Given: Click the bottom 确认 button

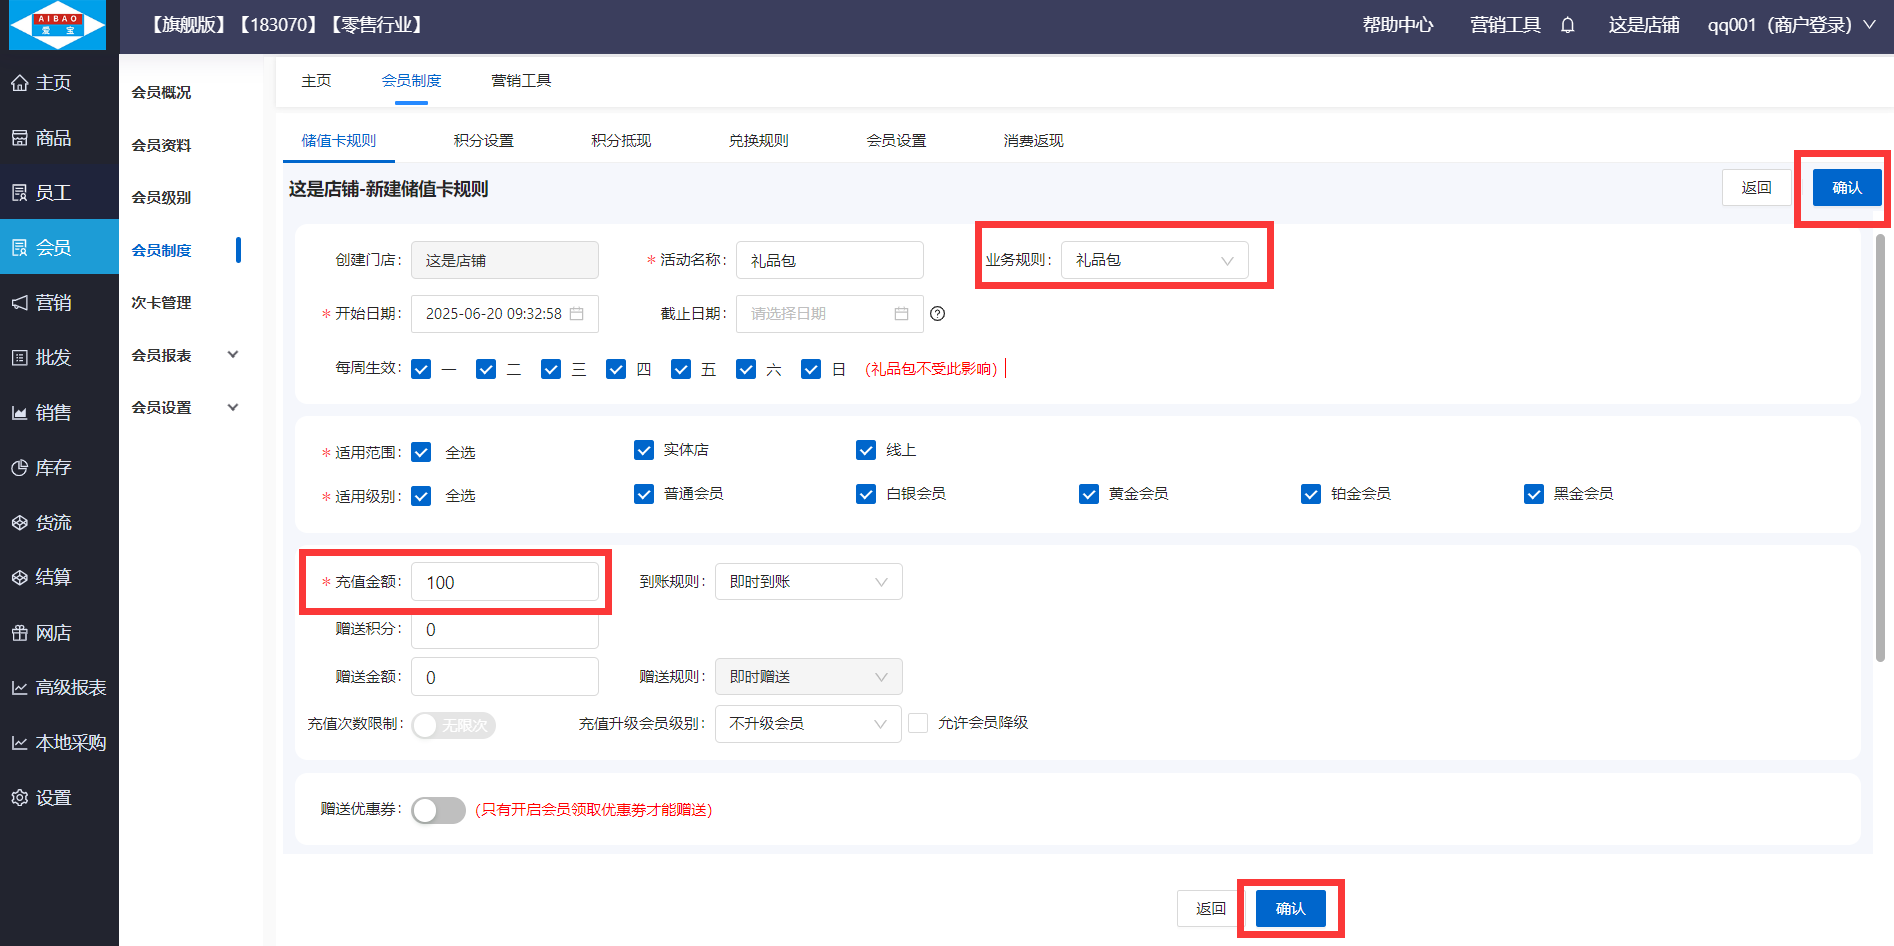Looking at the screenshot, I should point(1290,908).
